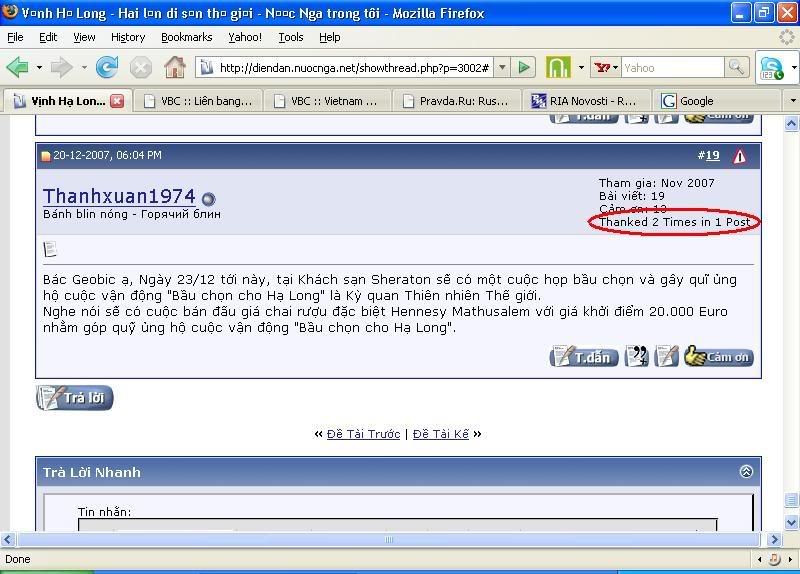Click the green Go arrow beside address bar
Screen dimensions: 800x574
(x=525, y=68)
